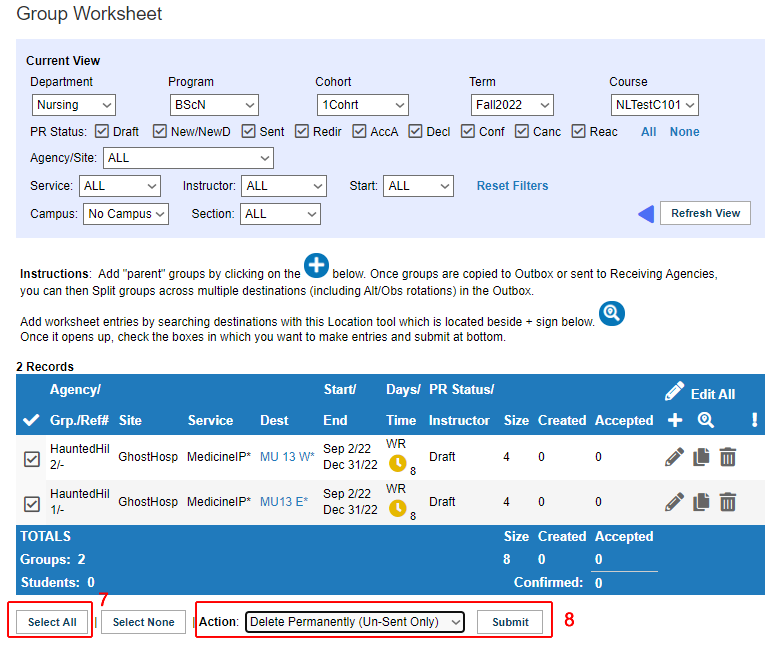The width and height of the screenshot is (776, 647).
Task: Delete the HauntedHil 1/- row via trash icon
Action: click(728, 502)
